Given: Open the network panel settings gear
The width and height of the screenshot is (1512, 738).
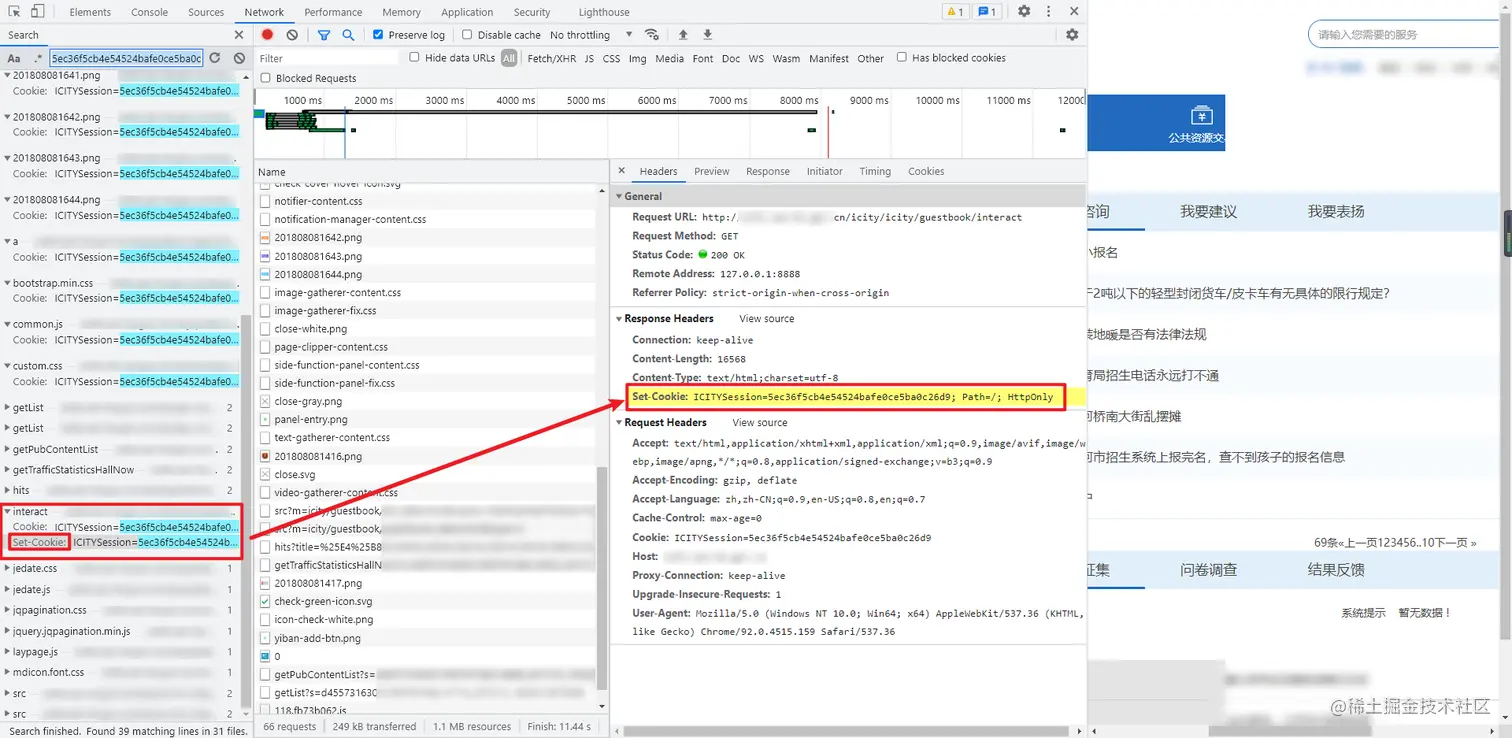Looking at the screenshot, I should click(1072, 35).
